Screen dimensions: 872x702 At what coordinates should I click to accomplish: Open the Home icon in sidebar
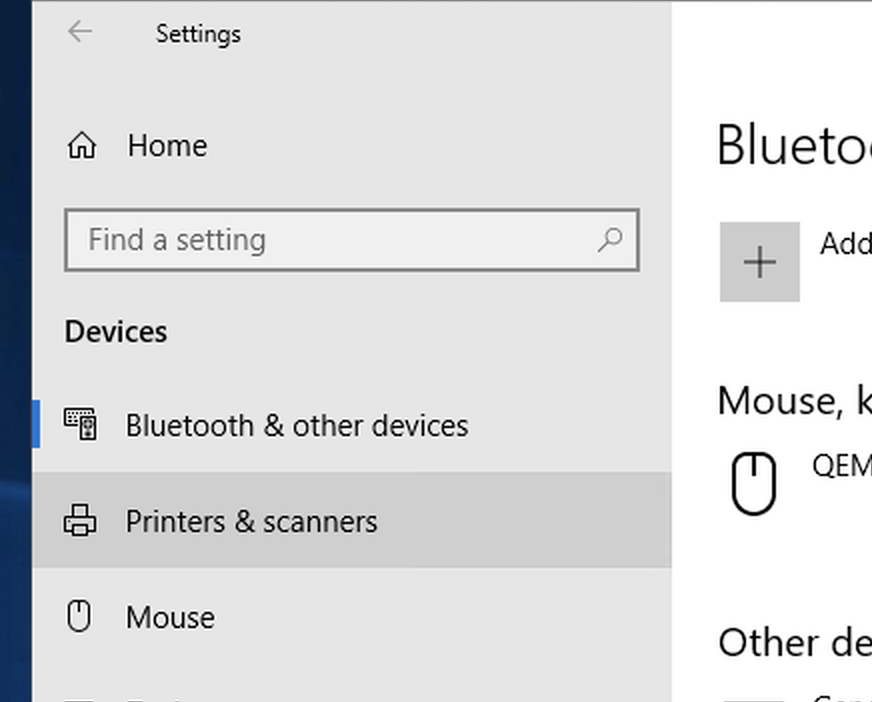[82, 146]
